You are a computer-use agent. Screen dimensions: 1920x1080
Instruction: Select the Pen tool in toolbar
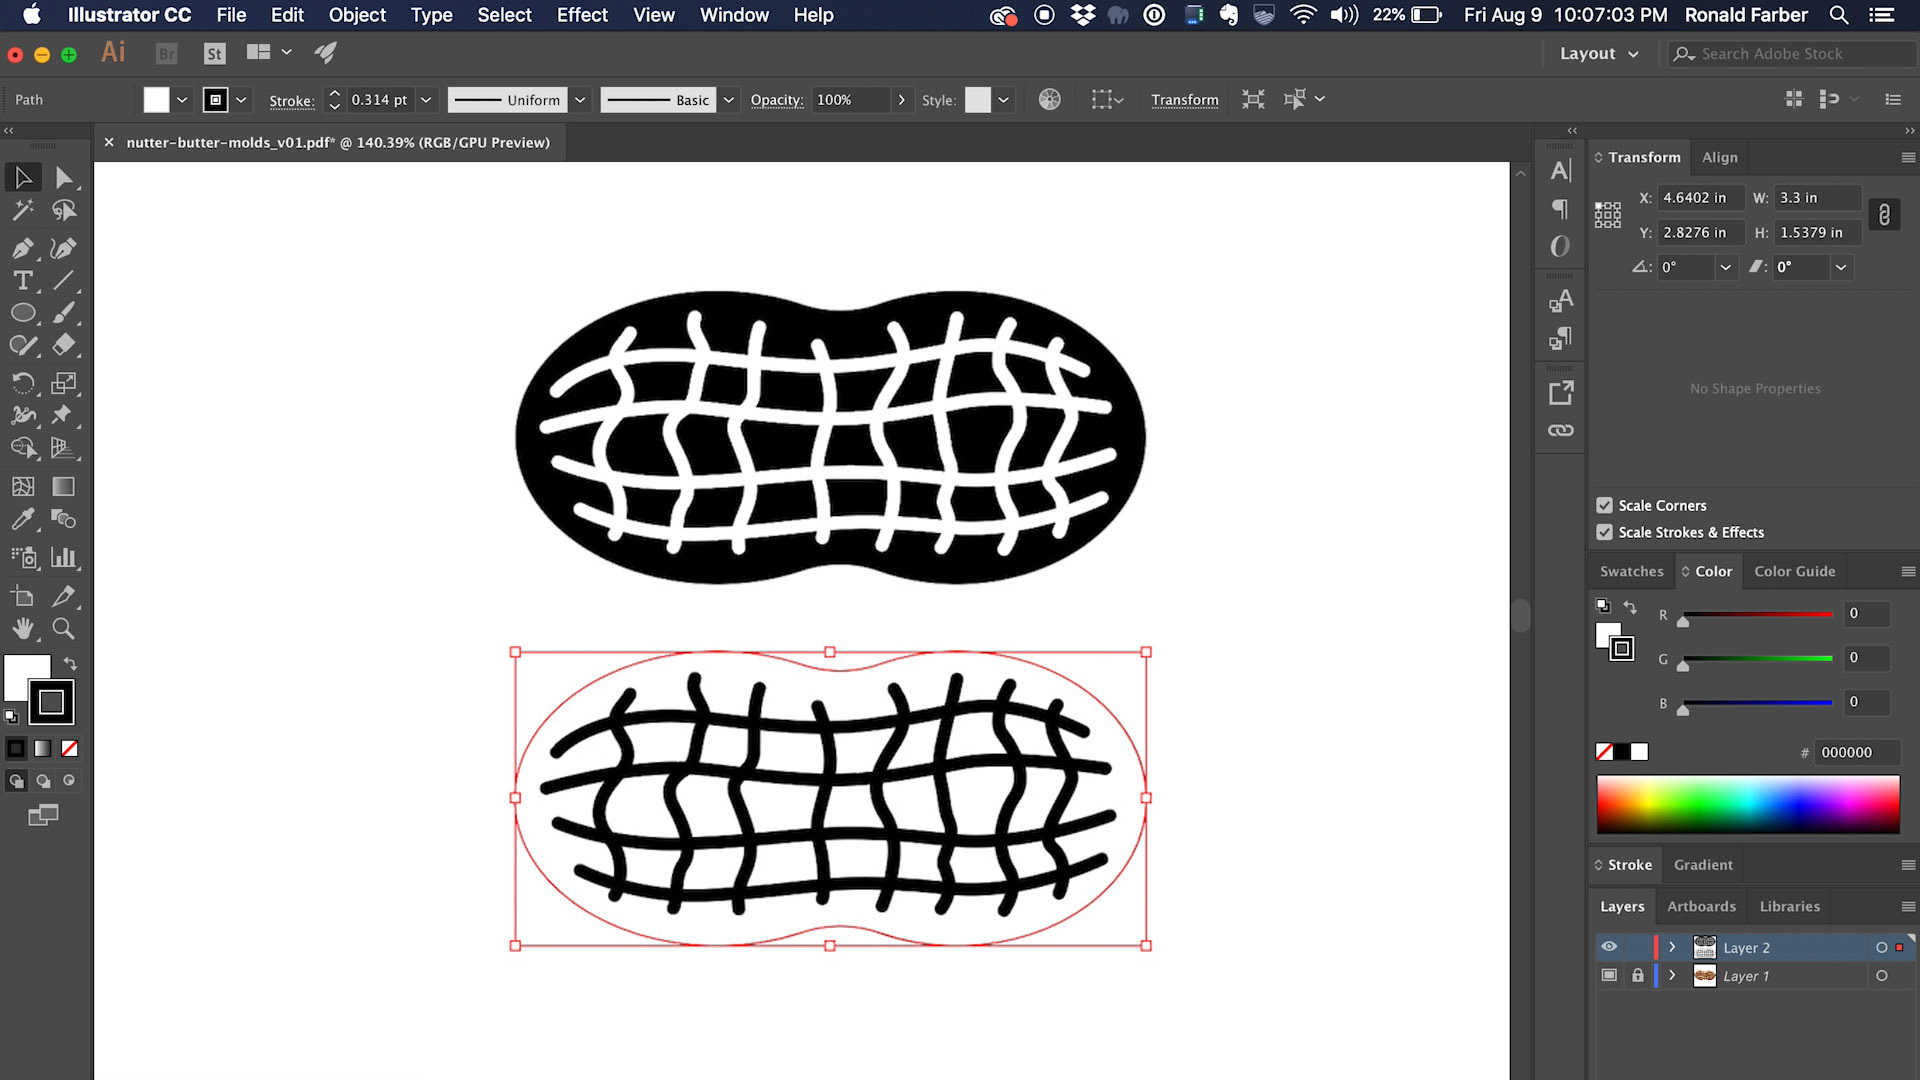coord(22,247)
